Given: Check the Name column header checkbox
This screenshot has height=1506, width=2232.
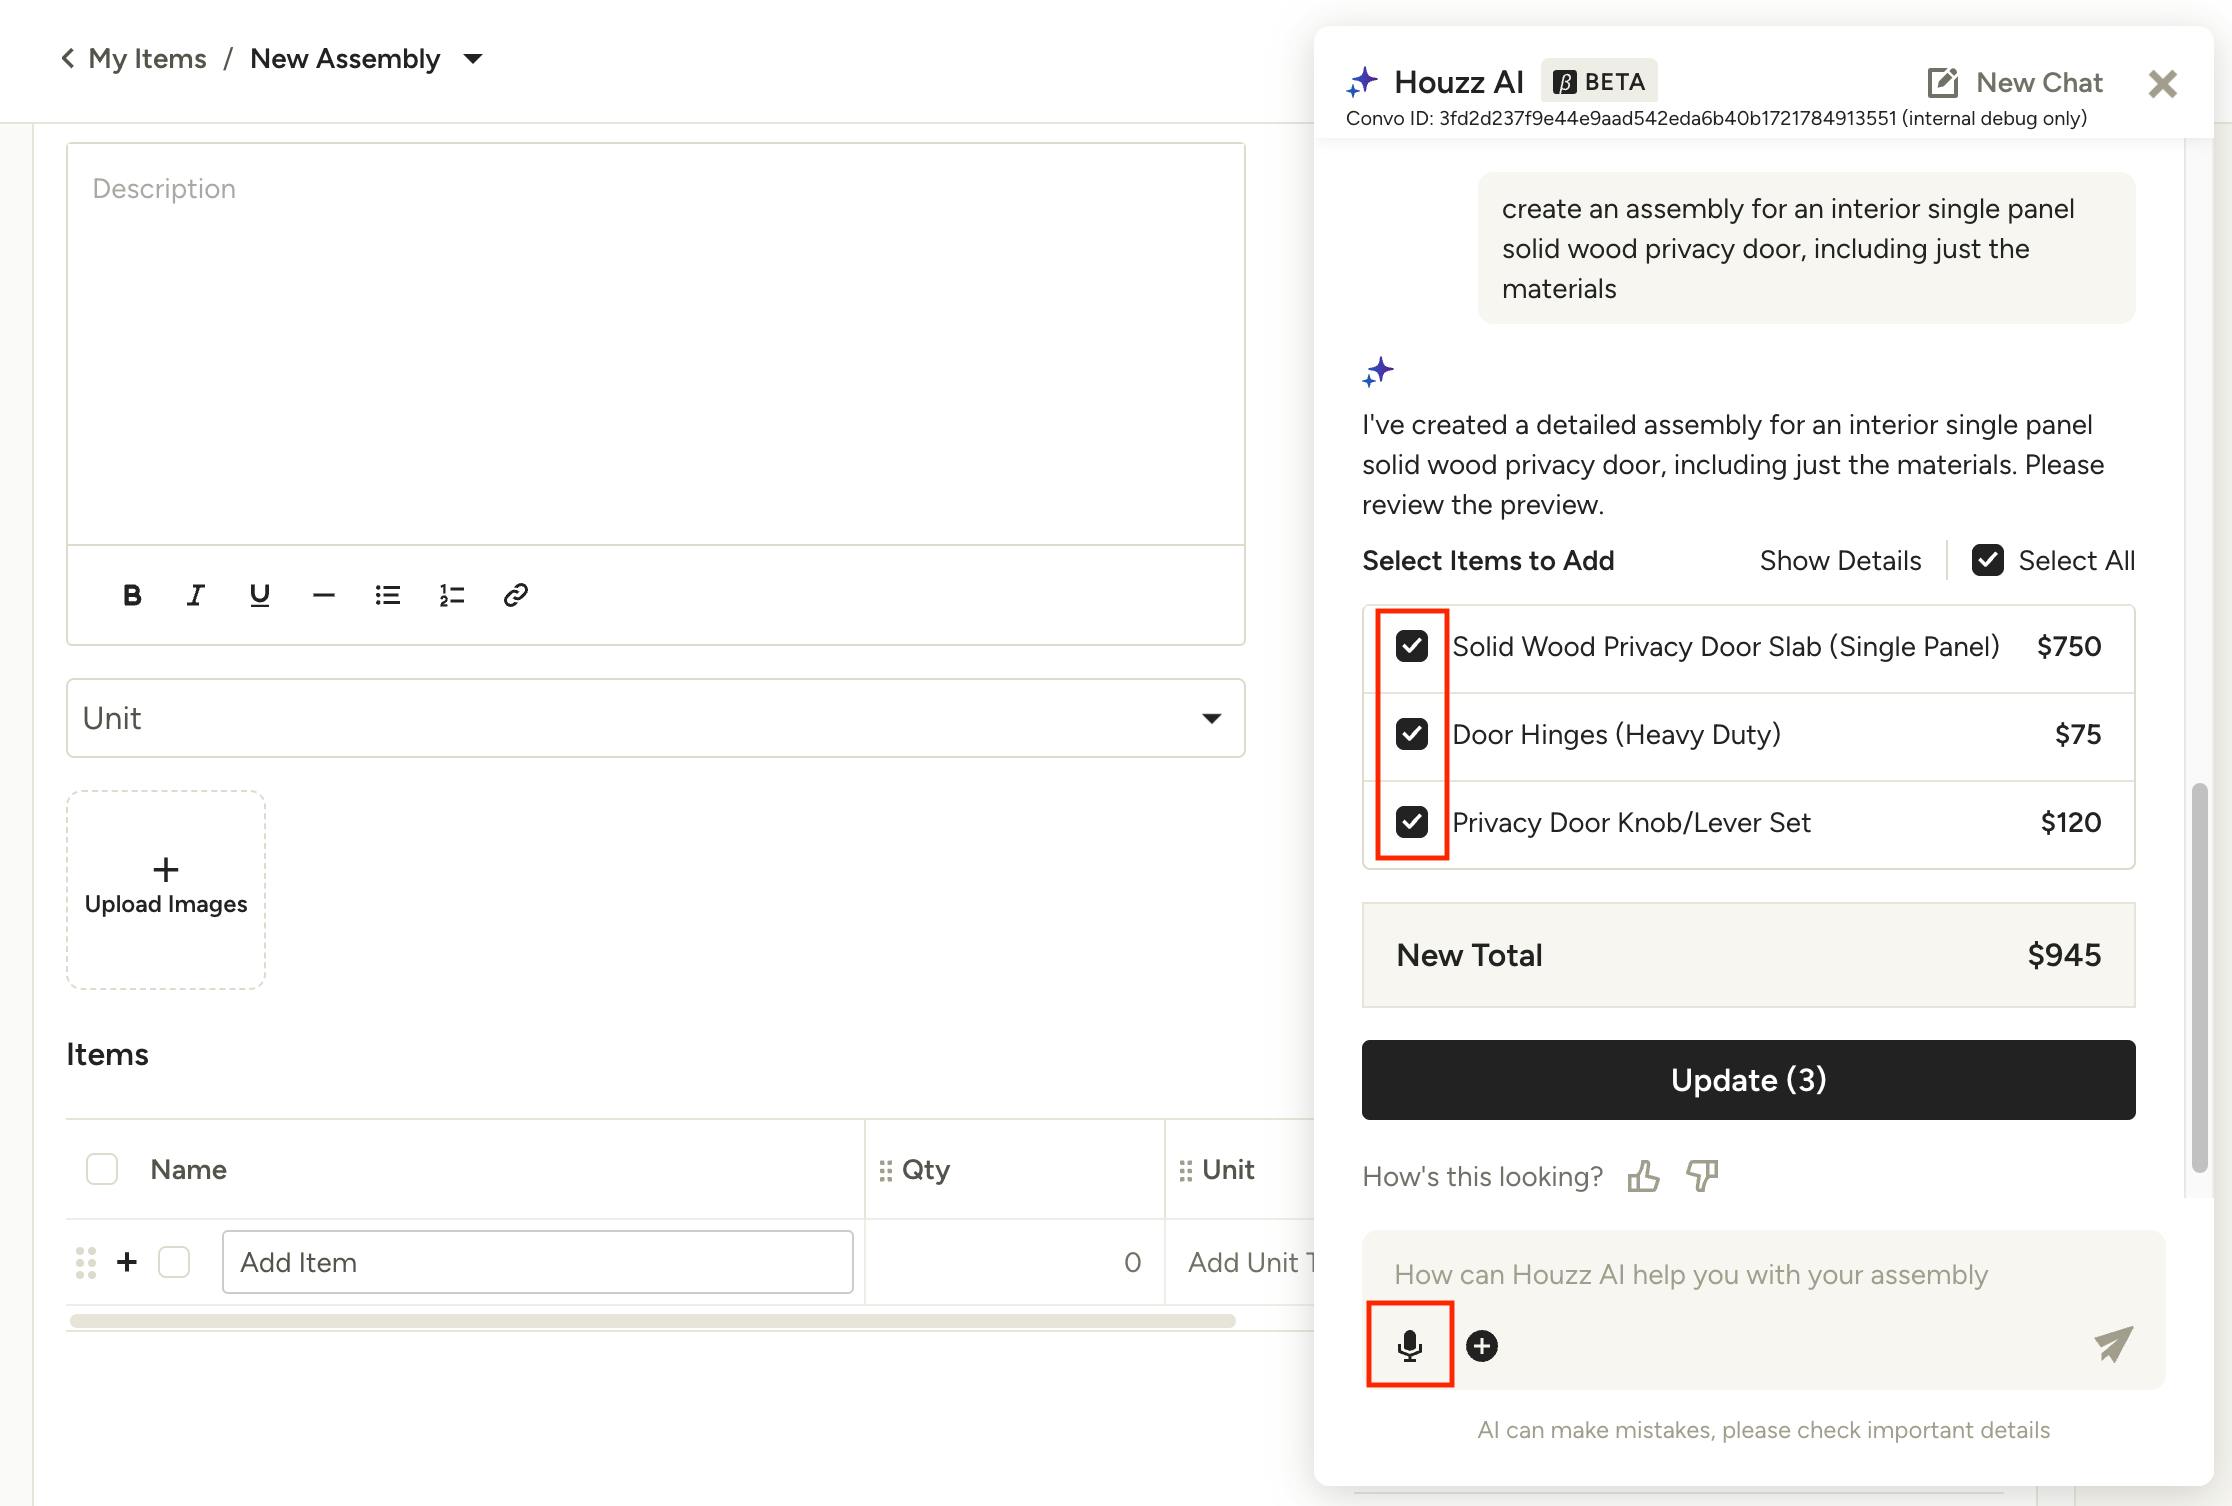Looking at the screenshot, I should coord(102,1169).
